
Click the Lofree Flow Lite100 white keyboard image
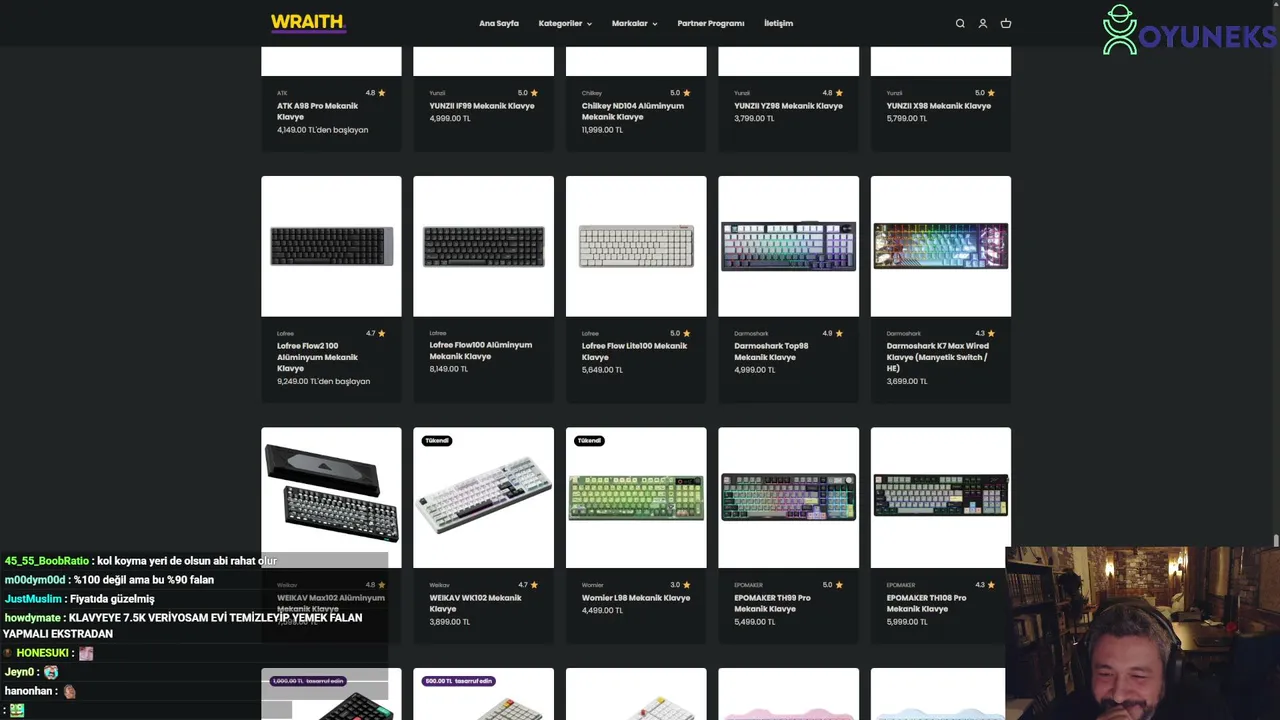(x=636, y=246)
